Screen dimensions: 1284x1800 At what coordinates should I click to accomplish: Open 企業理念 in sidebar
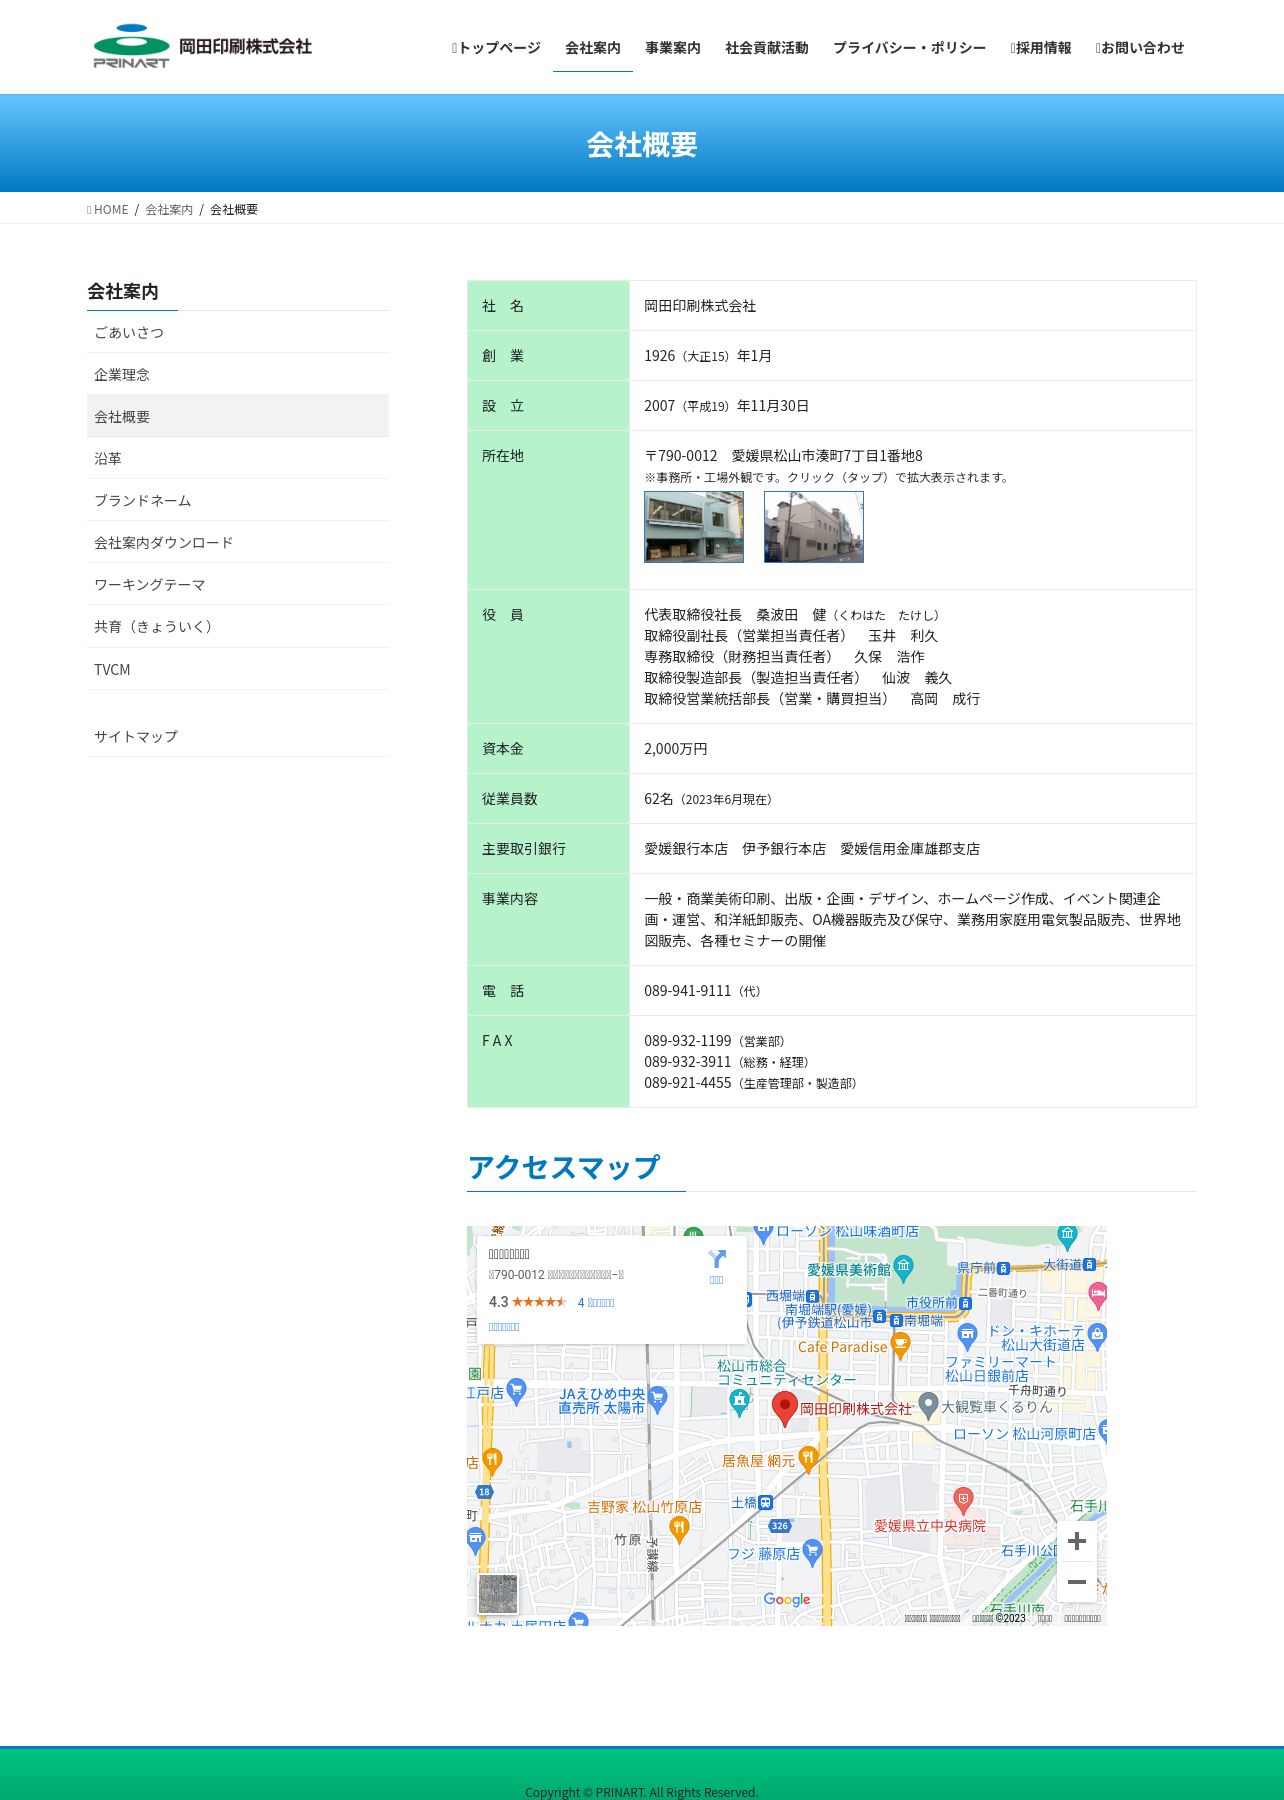[238, 374]
